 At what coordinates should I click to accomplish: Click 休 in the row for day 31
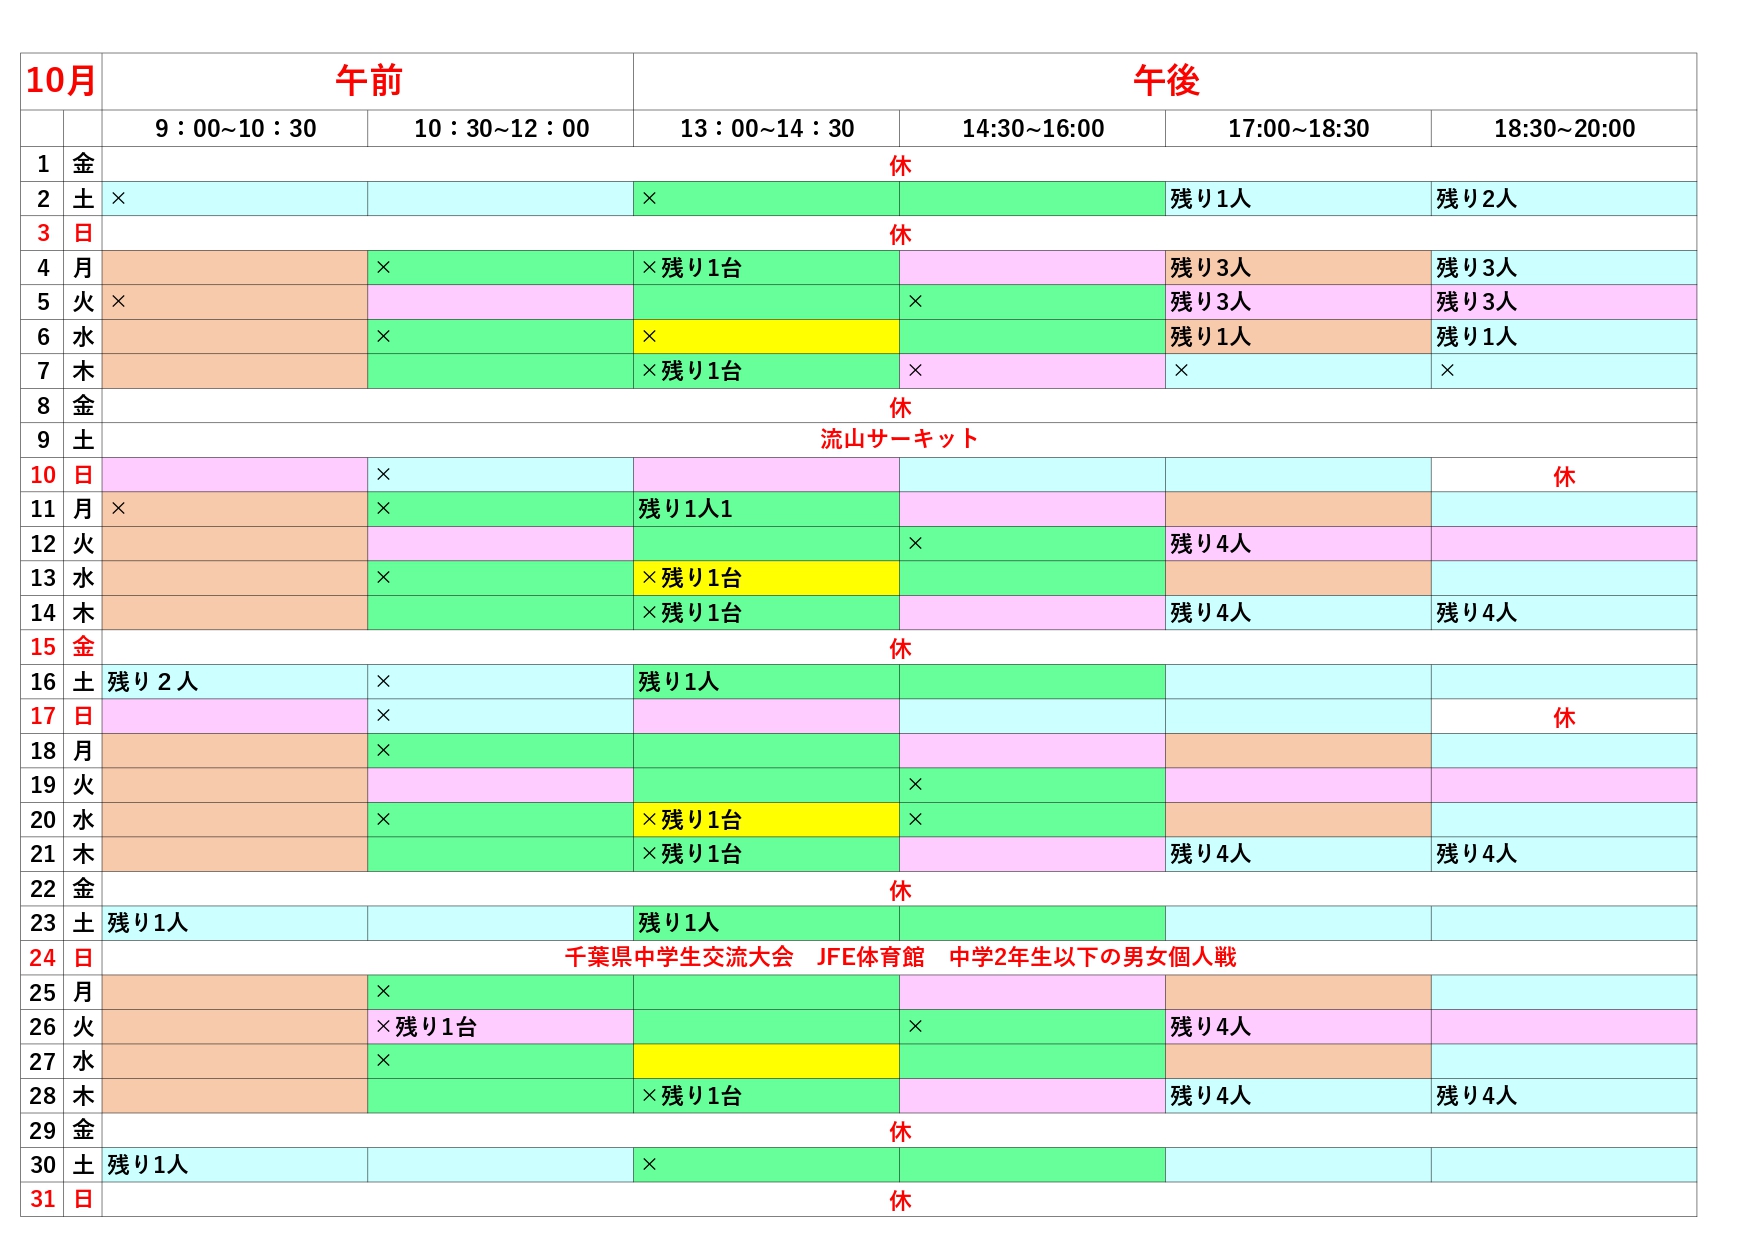point(900,1201)
